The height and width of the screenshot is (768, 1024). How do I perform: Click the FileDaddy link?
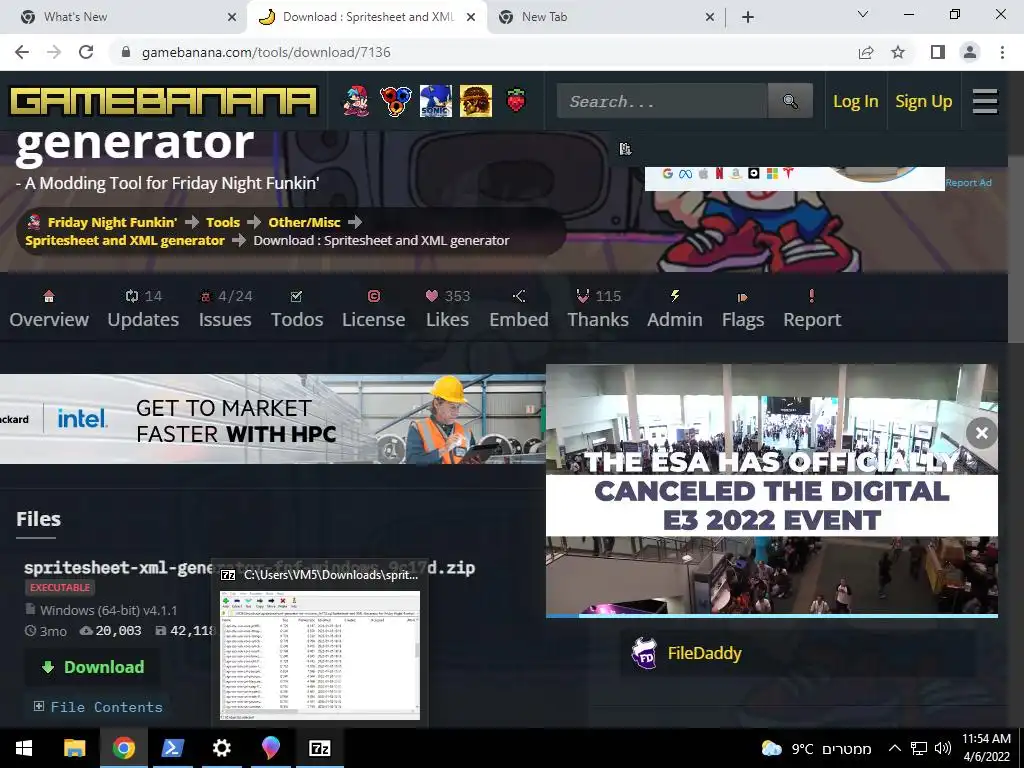(x=704, y=653)
